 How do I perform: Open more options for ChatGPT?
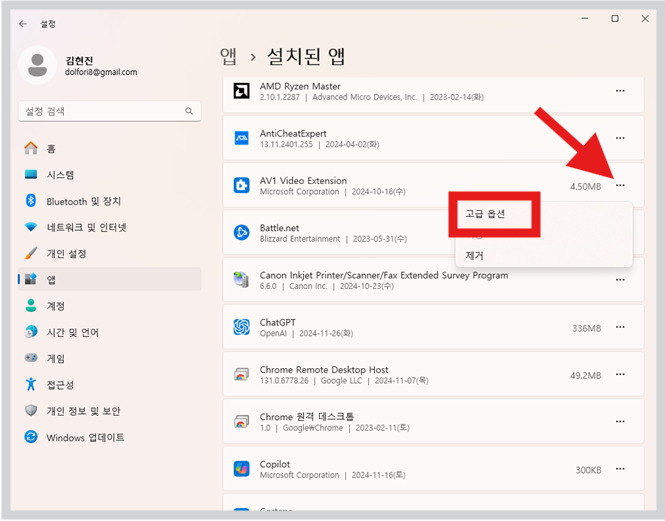620,327
